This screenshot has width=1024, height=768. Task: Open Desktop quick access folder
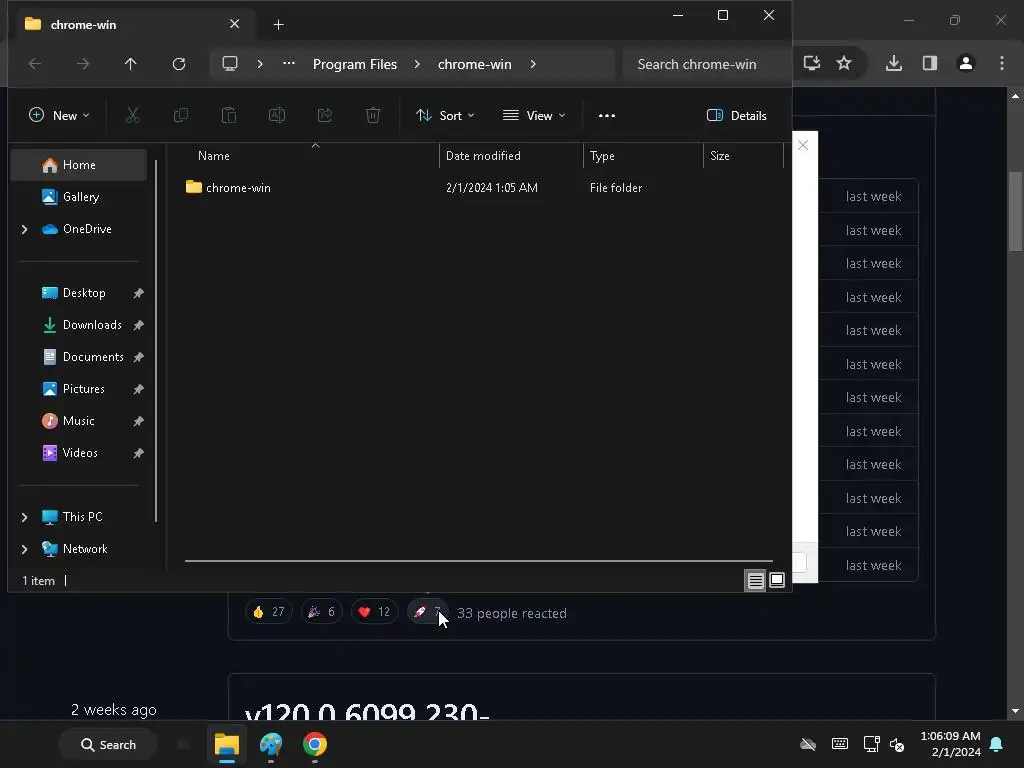[x=84, y=293]
